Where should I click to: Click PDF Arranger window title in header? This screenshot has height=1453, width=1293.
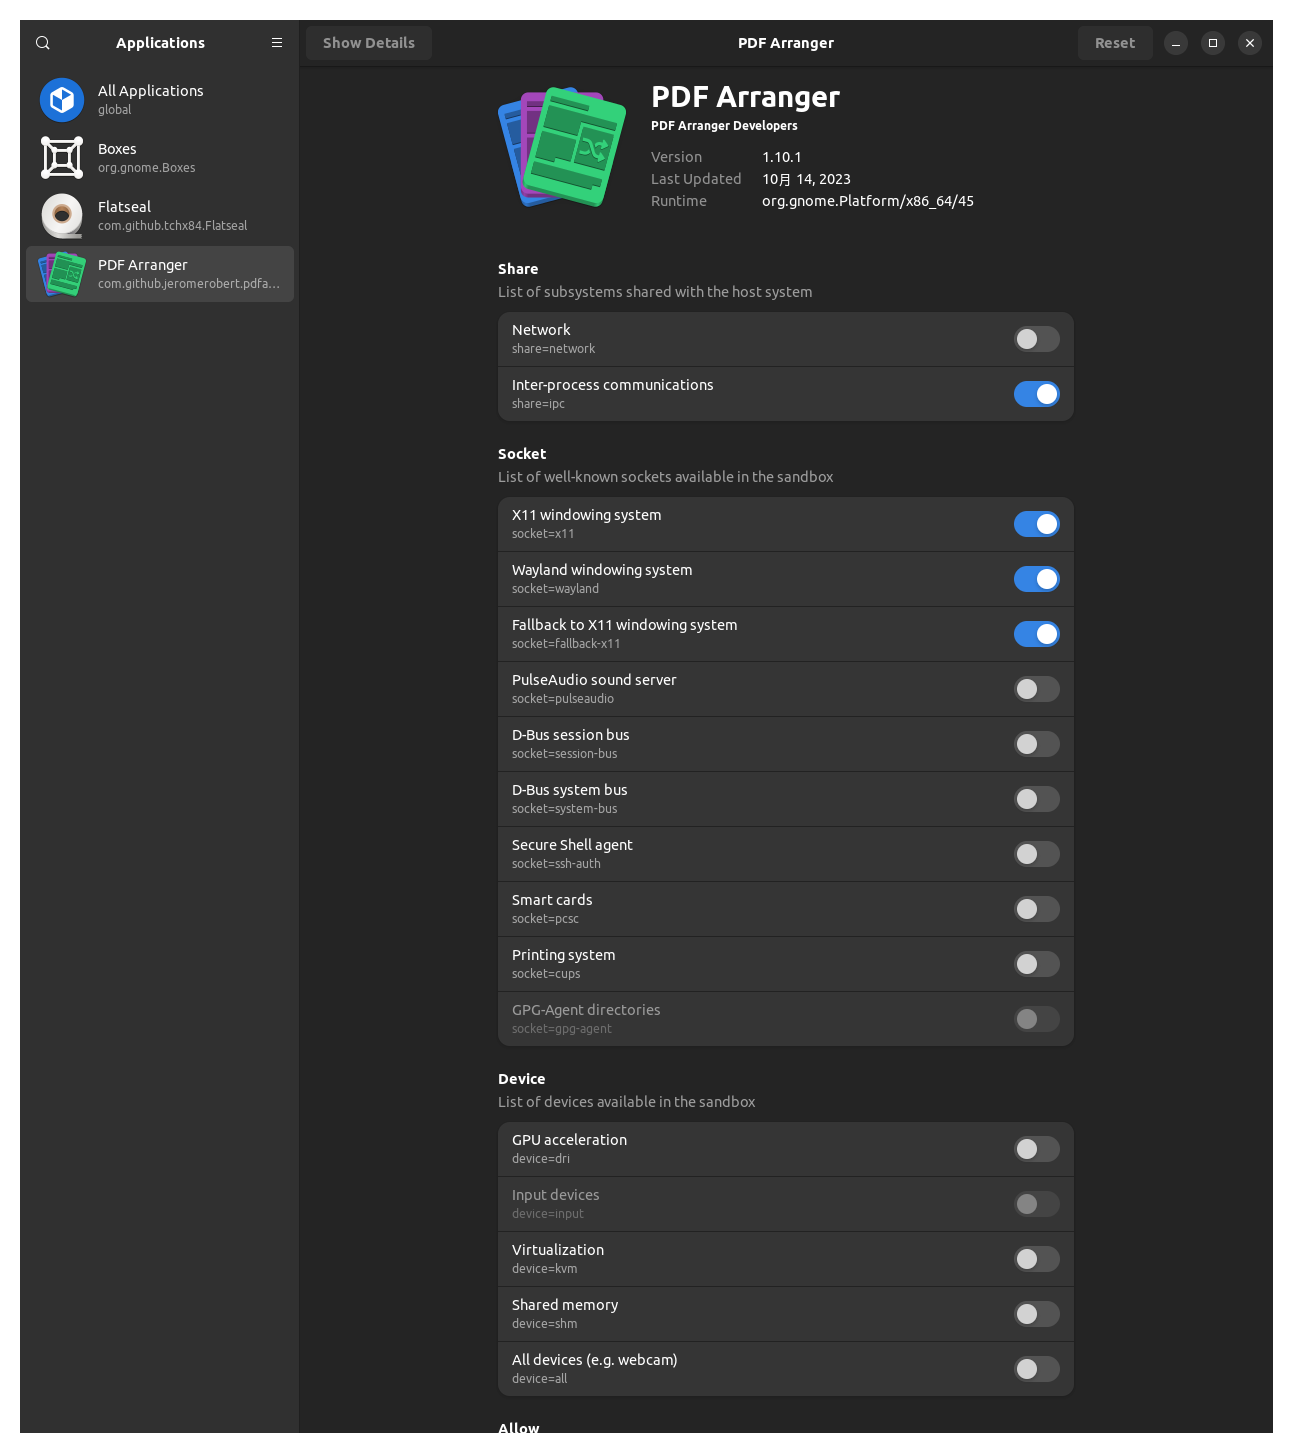pos(786,43)
